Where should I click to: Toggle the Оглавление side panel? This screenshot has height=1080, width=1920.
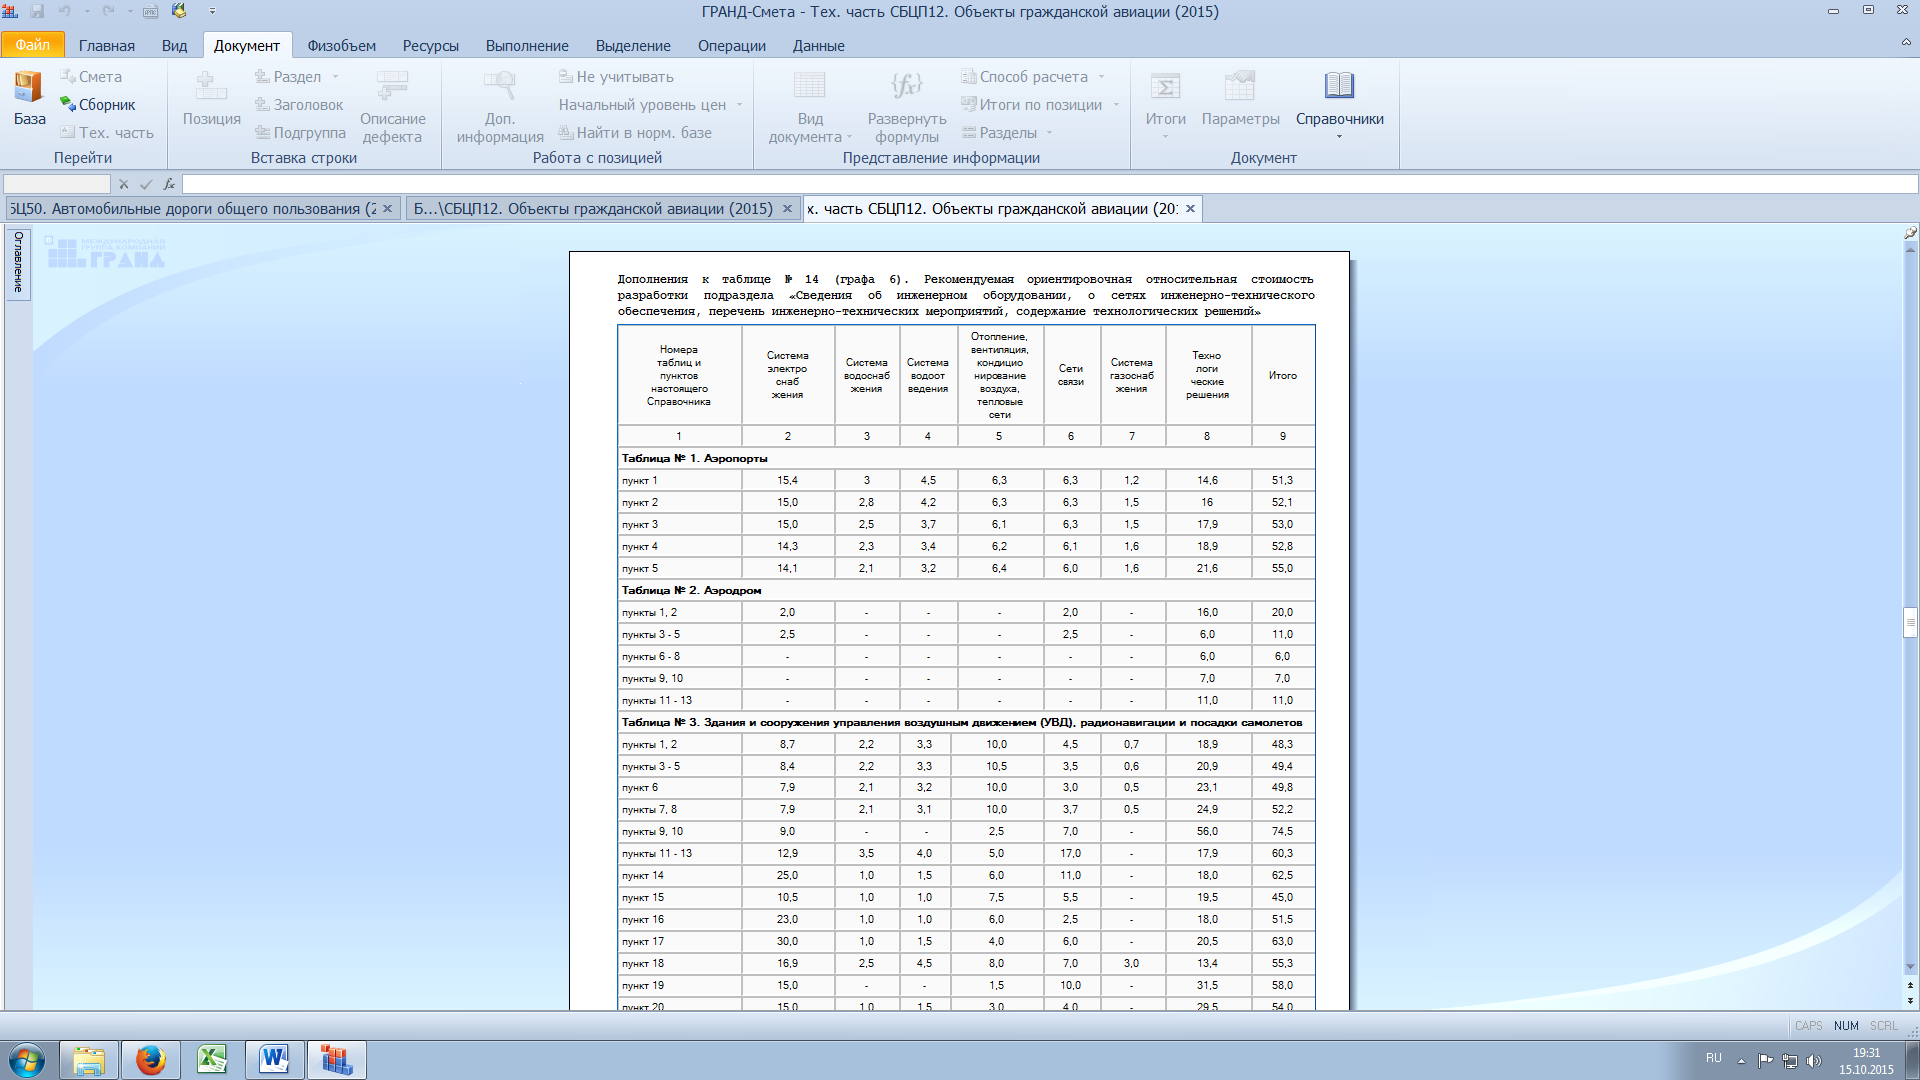click(x=18, y=262)
